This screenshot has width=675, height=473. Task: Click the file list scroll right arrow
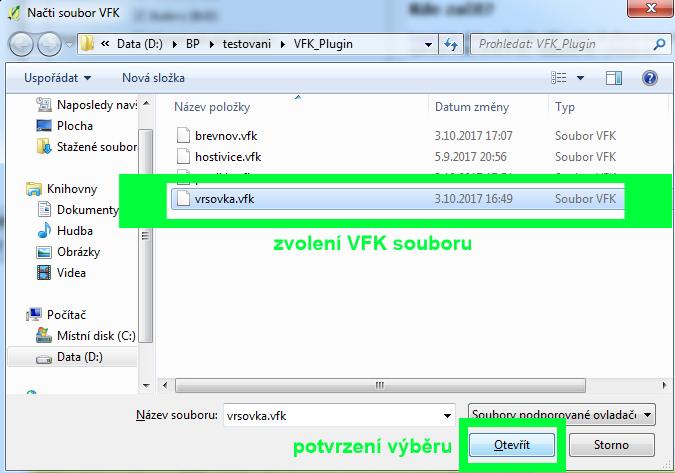(x=664, y=385)
